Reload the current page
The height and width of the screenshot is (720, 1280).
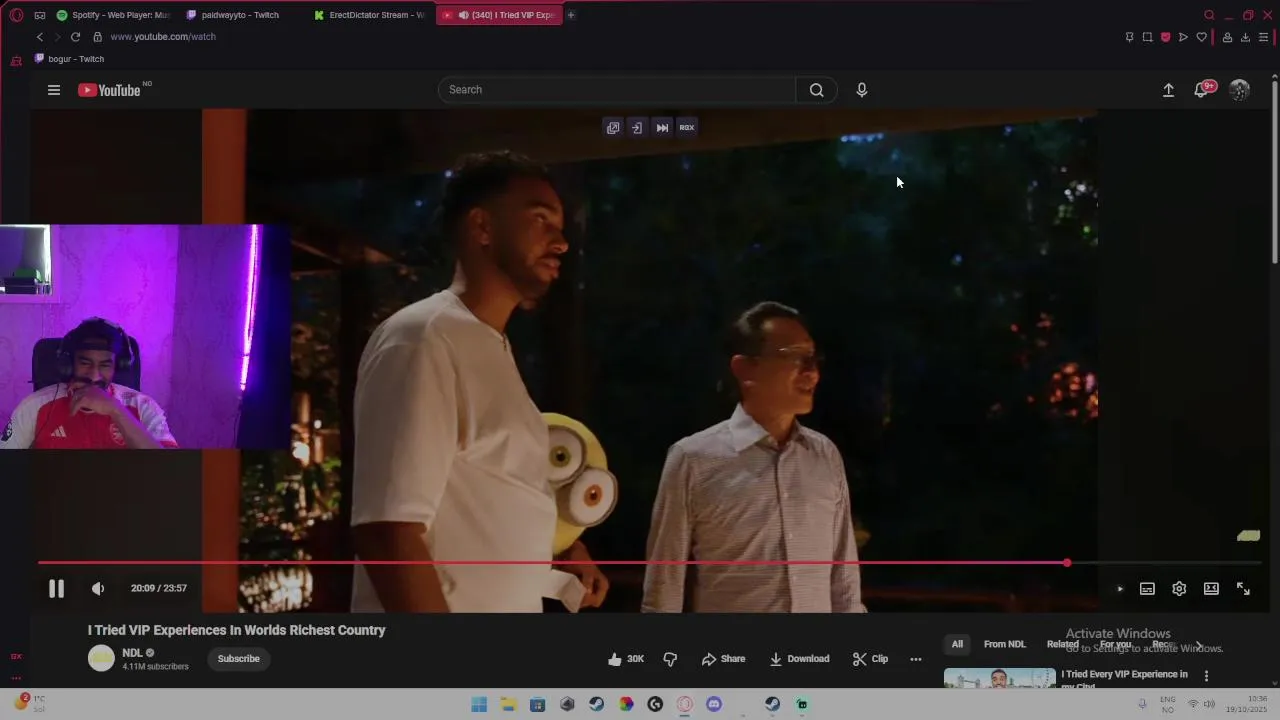[75, 37]
